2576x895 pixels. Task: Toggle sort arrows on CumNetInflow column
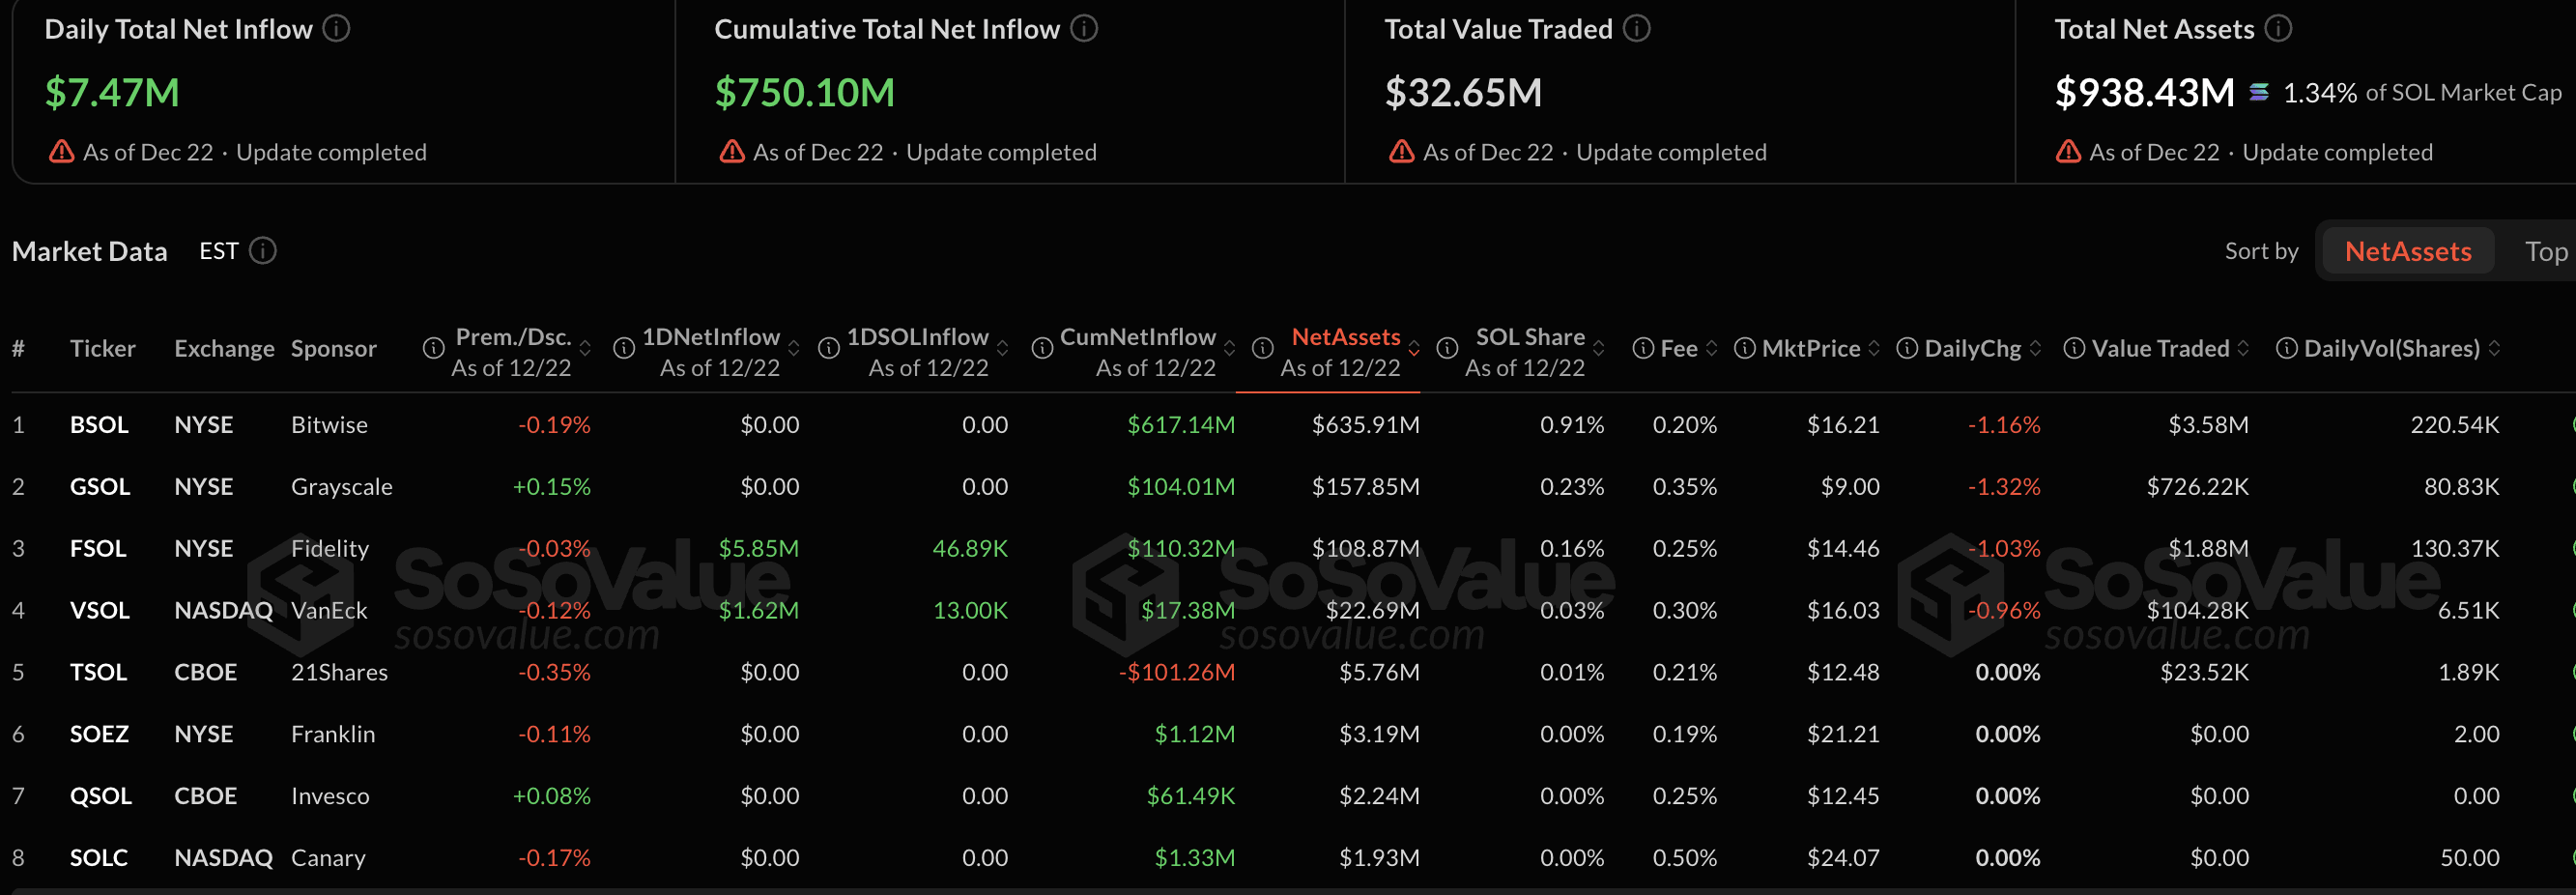1229,348
